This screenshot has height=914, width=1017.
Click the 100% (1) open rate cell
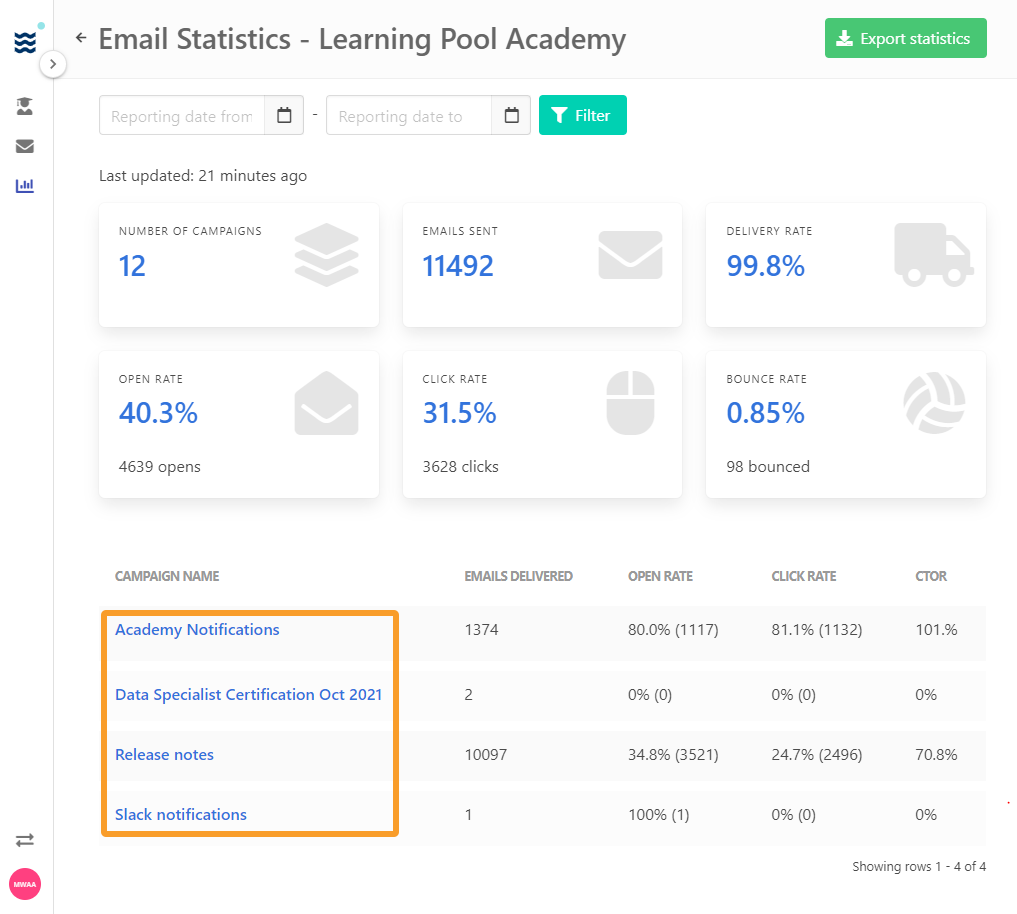click(658, 815)
